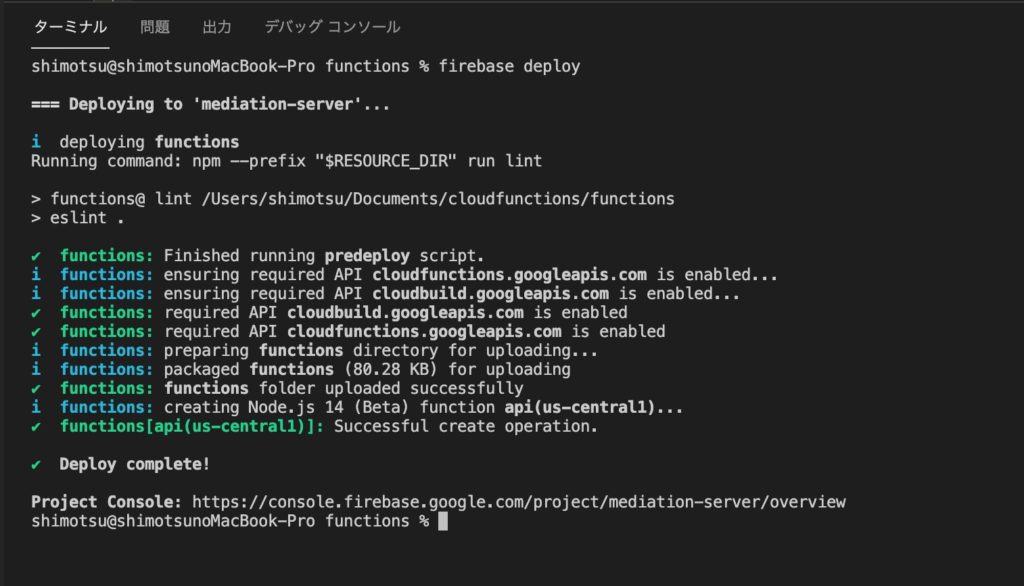The width and height of the screenshot is (1024, 586).
Task: Open the Project Console firebase URL
Action: (x=519, y=502)
